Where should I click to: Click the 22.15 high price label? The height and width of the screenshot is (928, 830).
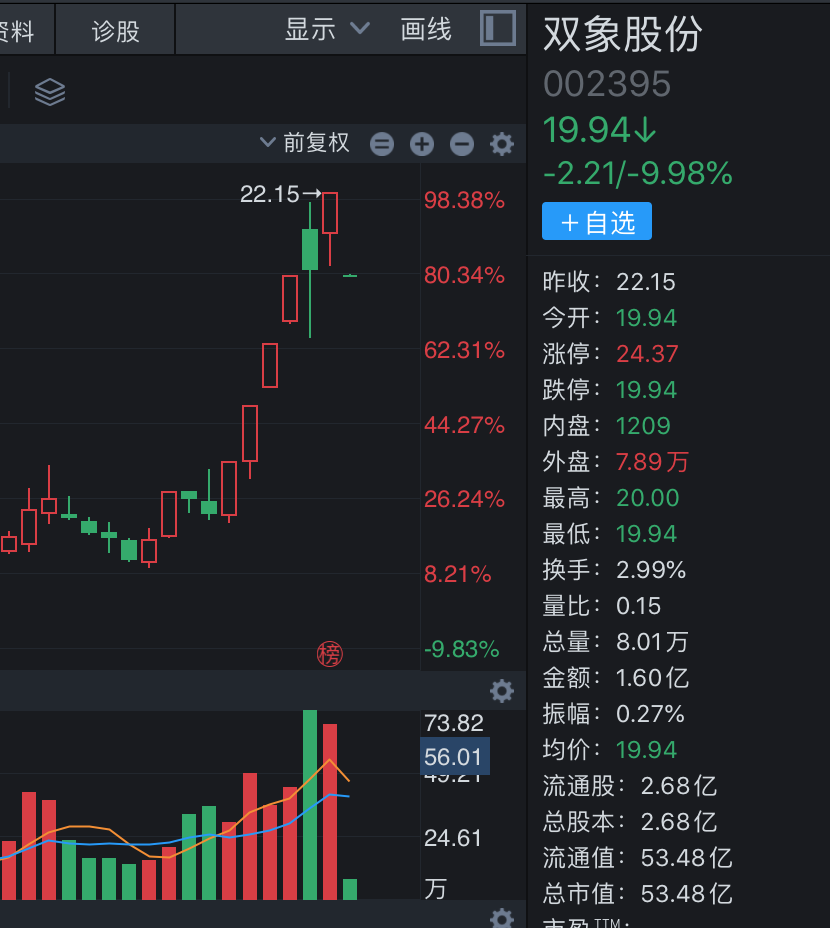pyautogui.click(x=269, y=194)
